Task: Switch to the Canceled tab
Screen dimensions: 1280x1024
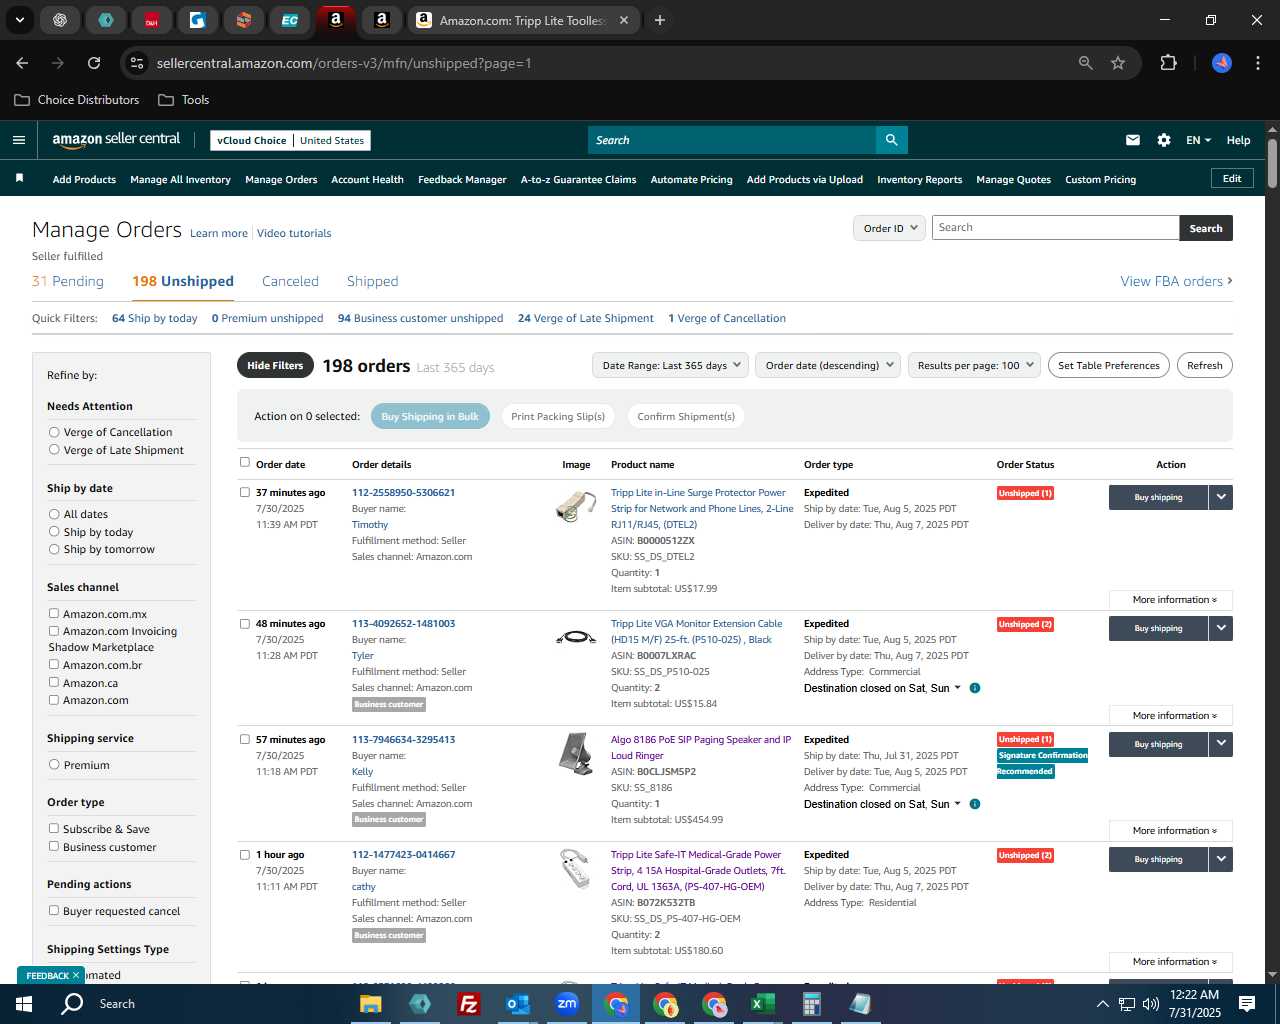Action: [290, 282]
